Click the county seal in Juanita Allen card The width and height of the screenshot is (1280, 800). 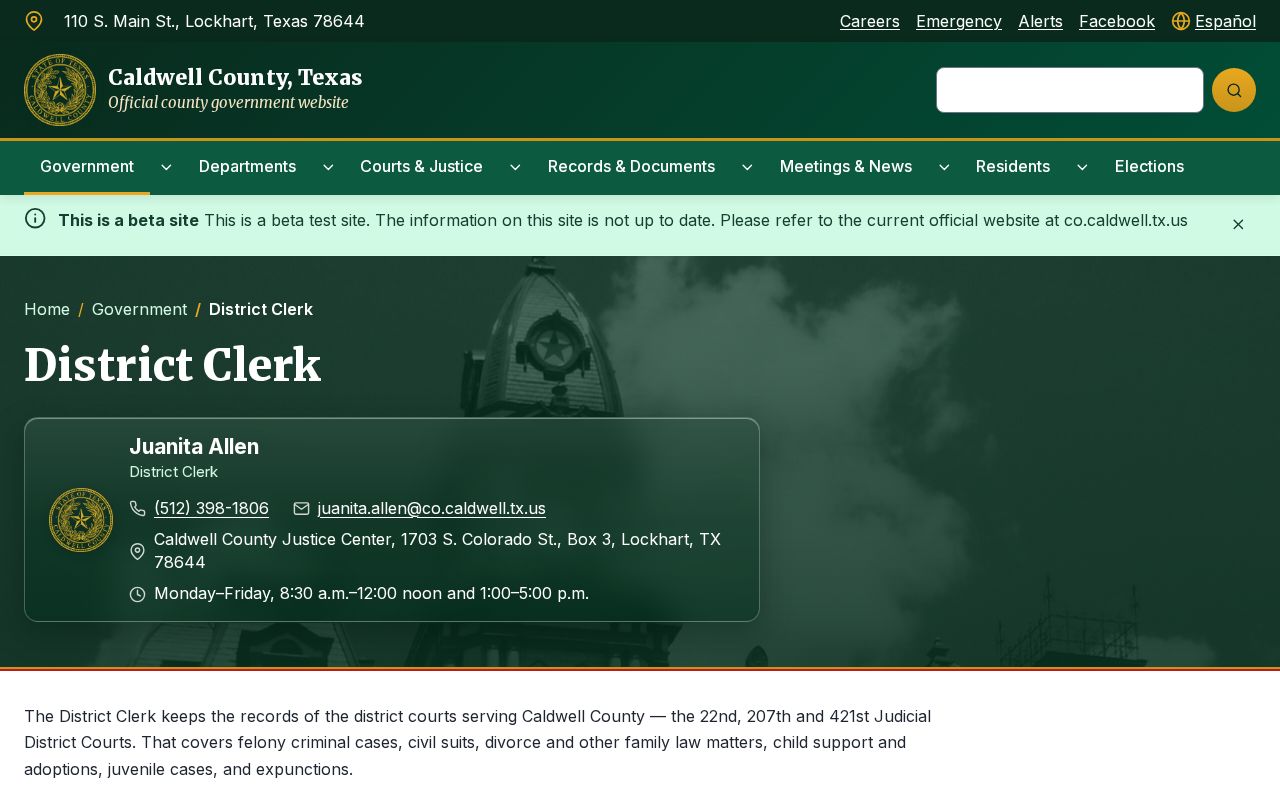tap(81, 520)
